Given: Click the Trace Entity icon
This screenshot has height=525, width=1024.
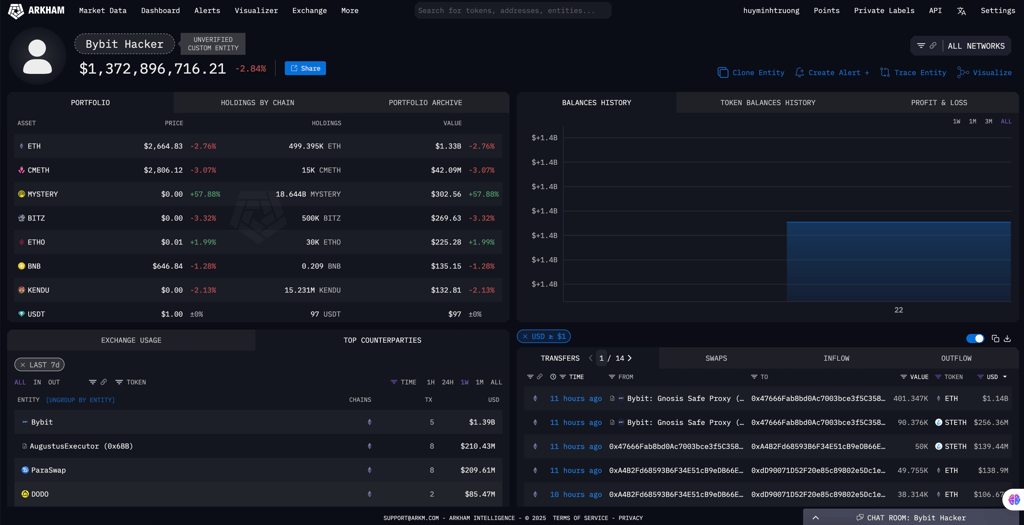Looking at the screenshot, I should click(885, 72).
